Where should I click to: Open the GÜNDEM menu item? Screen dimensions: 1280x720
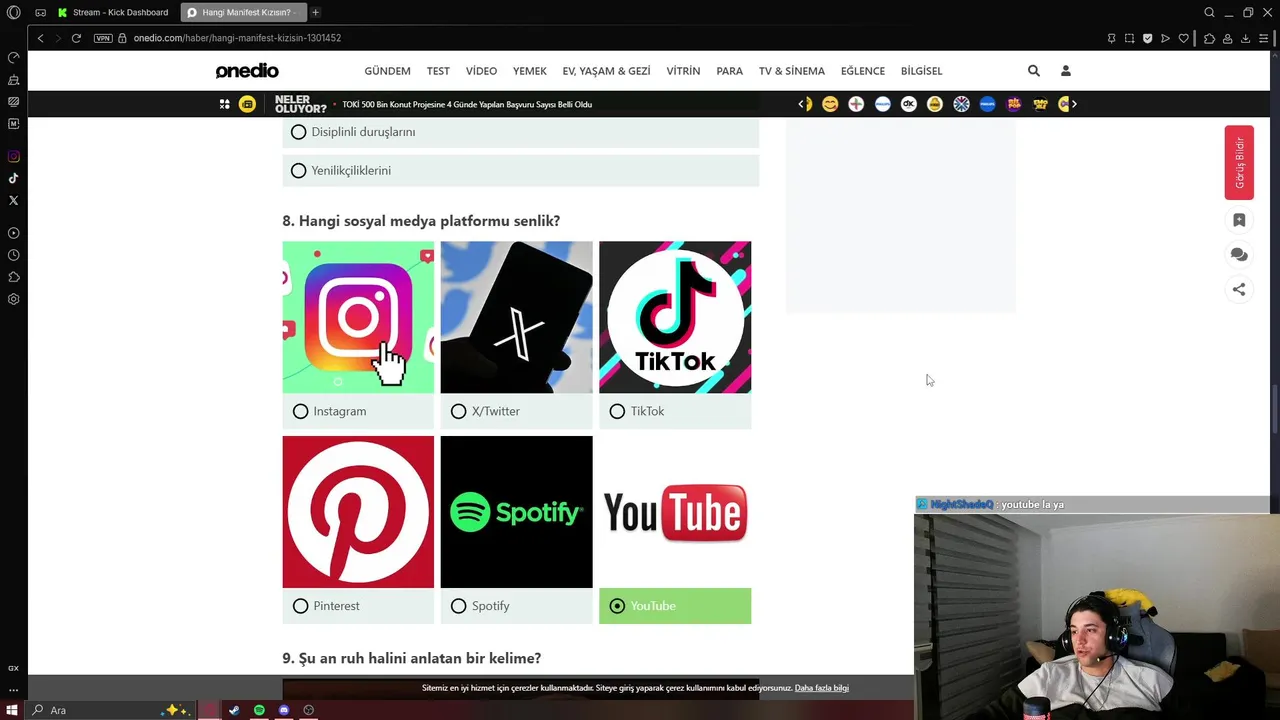click(387, 71)
